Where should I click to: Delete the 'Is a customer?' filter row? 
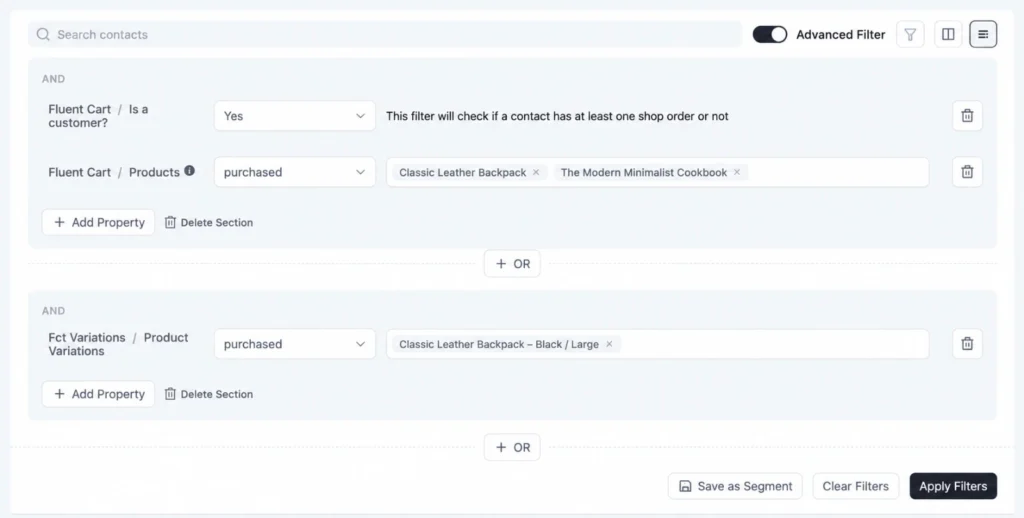coord(967,116)
